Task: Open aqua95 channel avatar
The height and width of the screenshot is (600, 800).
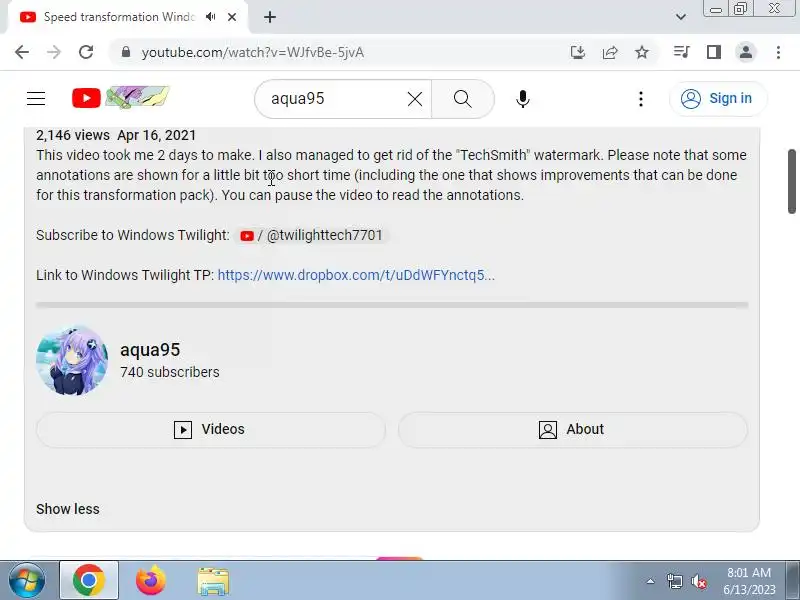Action: pyautogui.click(x=72, y=361)
